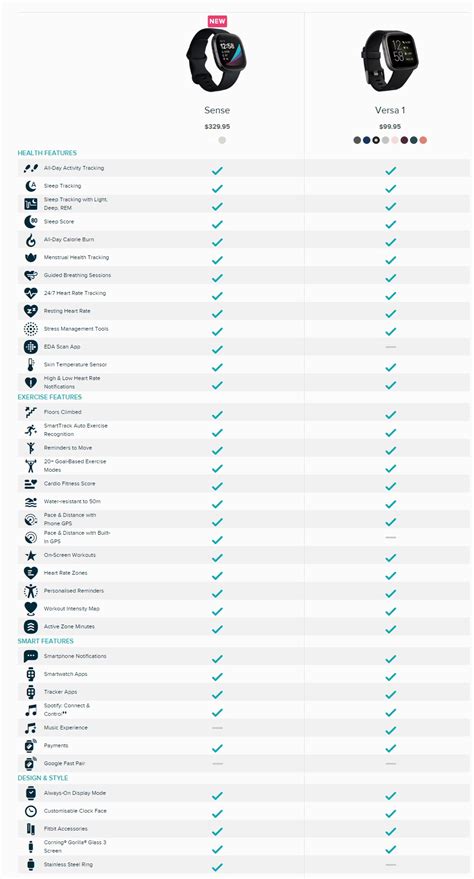The image size is (474, 879).
Task: Click the Sleep Score moon icon
Action: tap(30, 222)
